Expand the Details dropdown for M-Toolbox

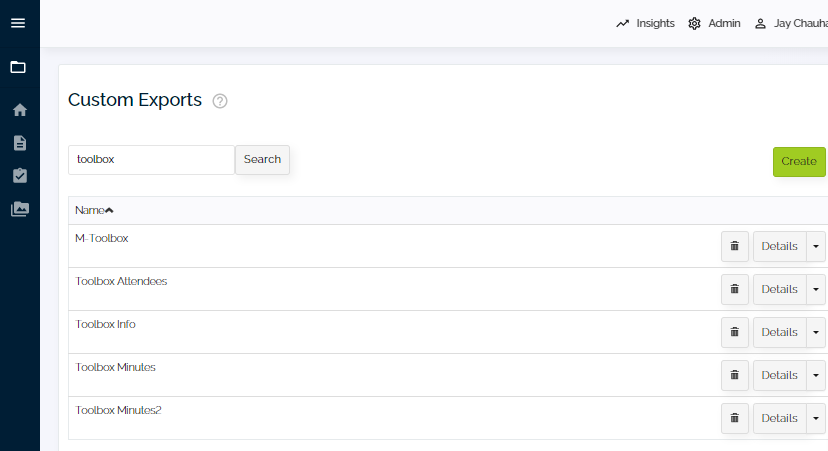pos(816,246)
